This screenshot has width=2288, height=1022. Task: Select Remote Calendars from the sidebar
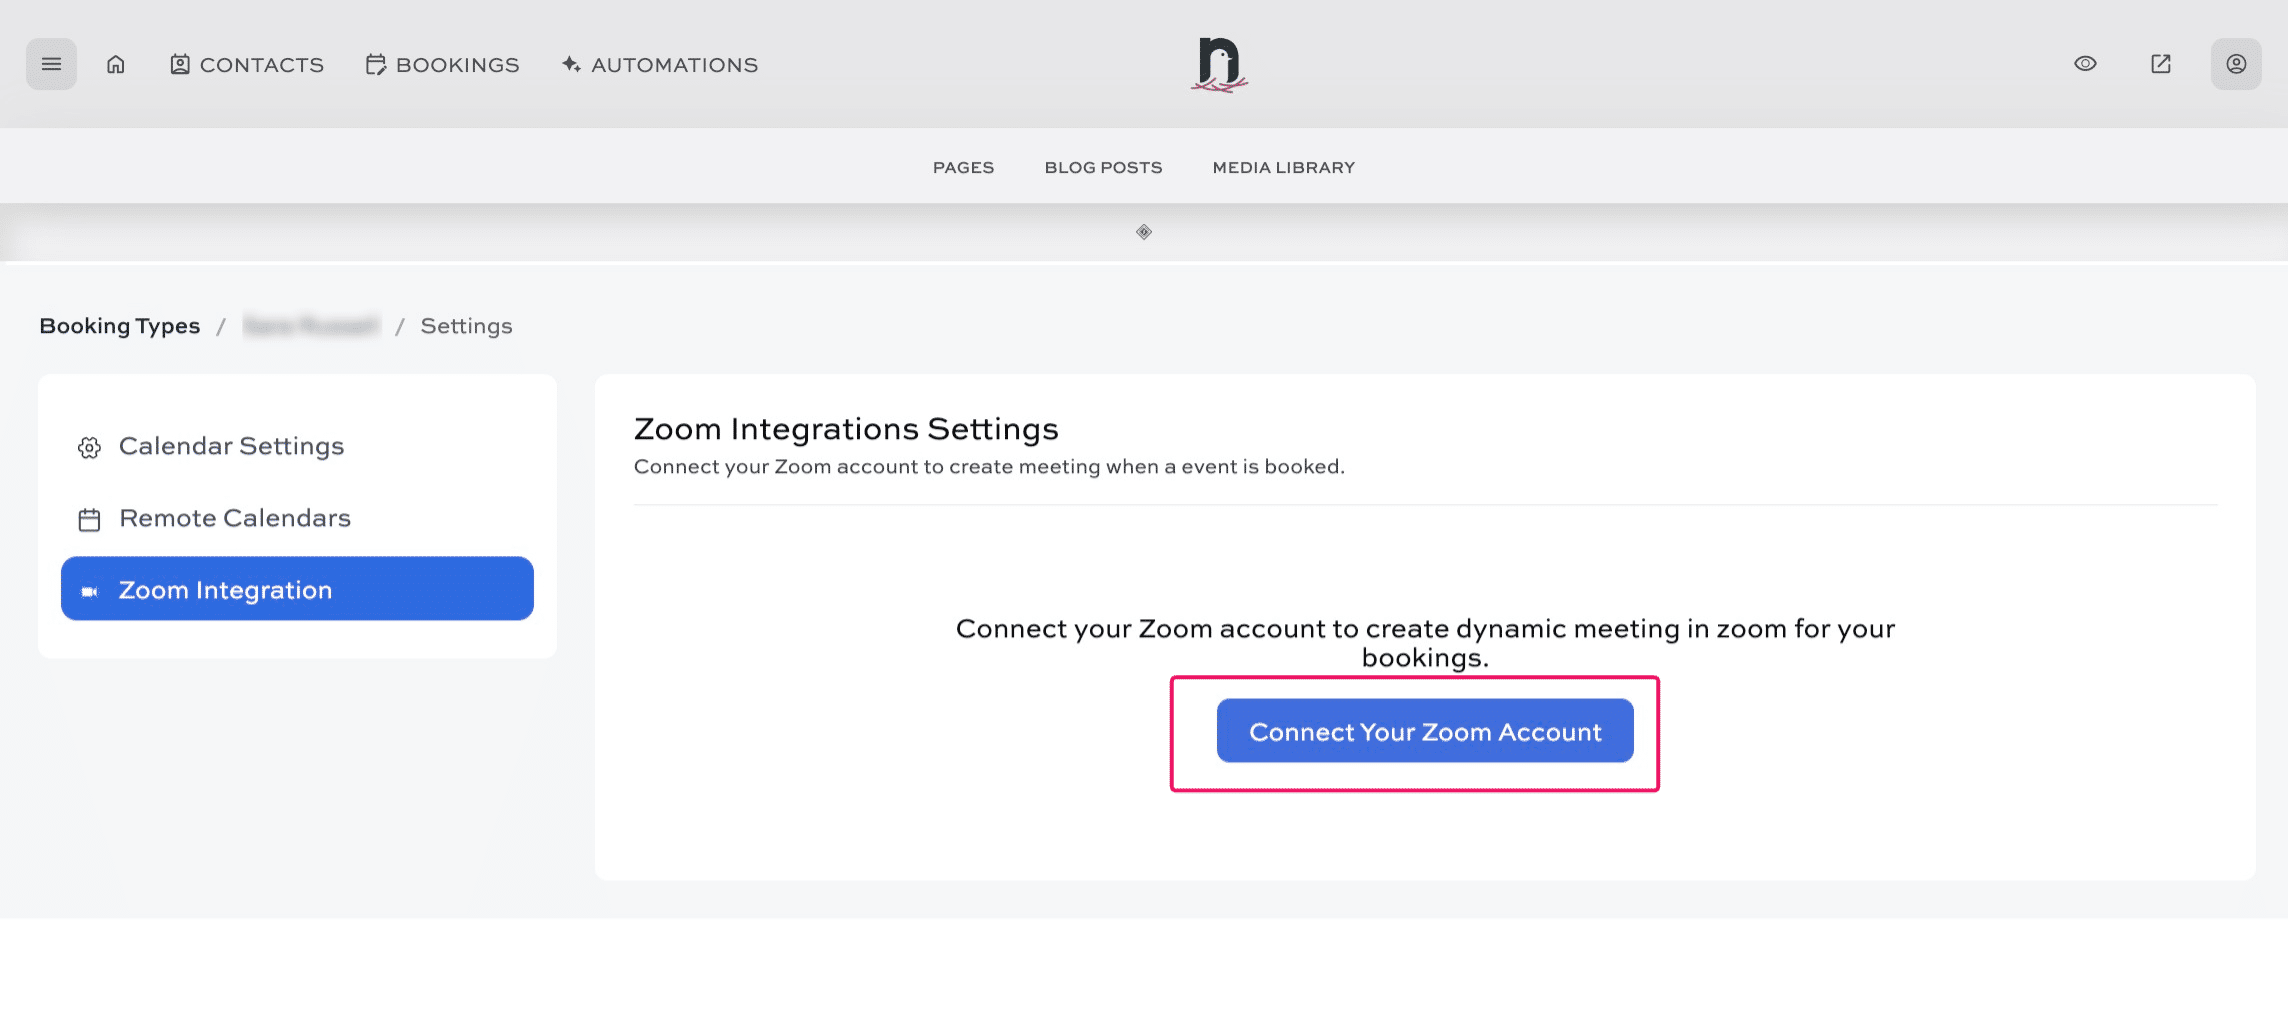click(234, 518)
